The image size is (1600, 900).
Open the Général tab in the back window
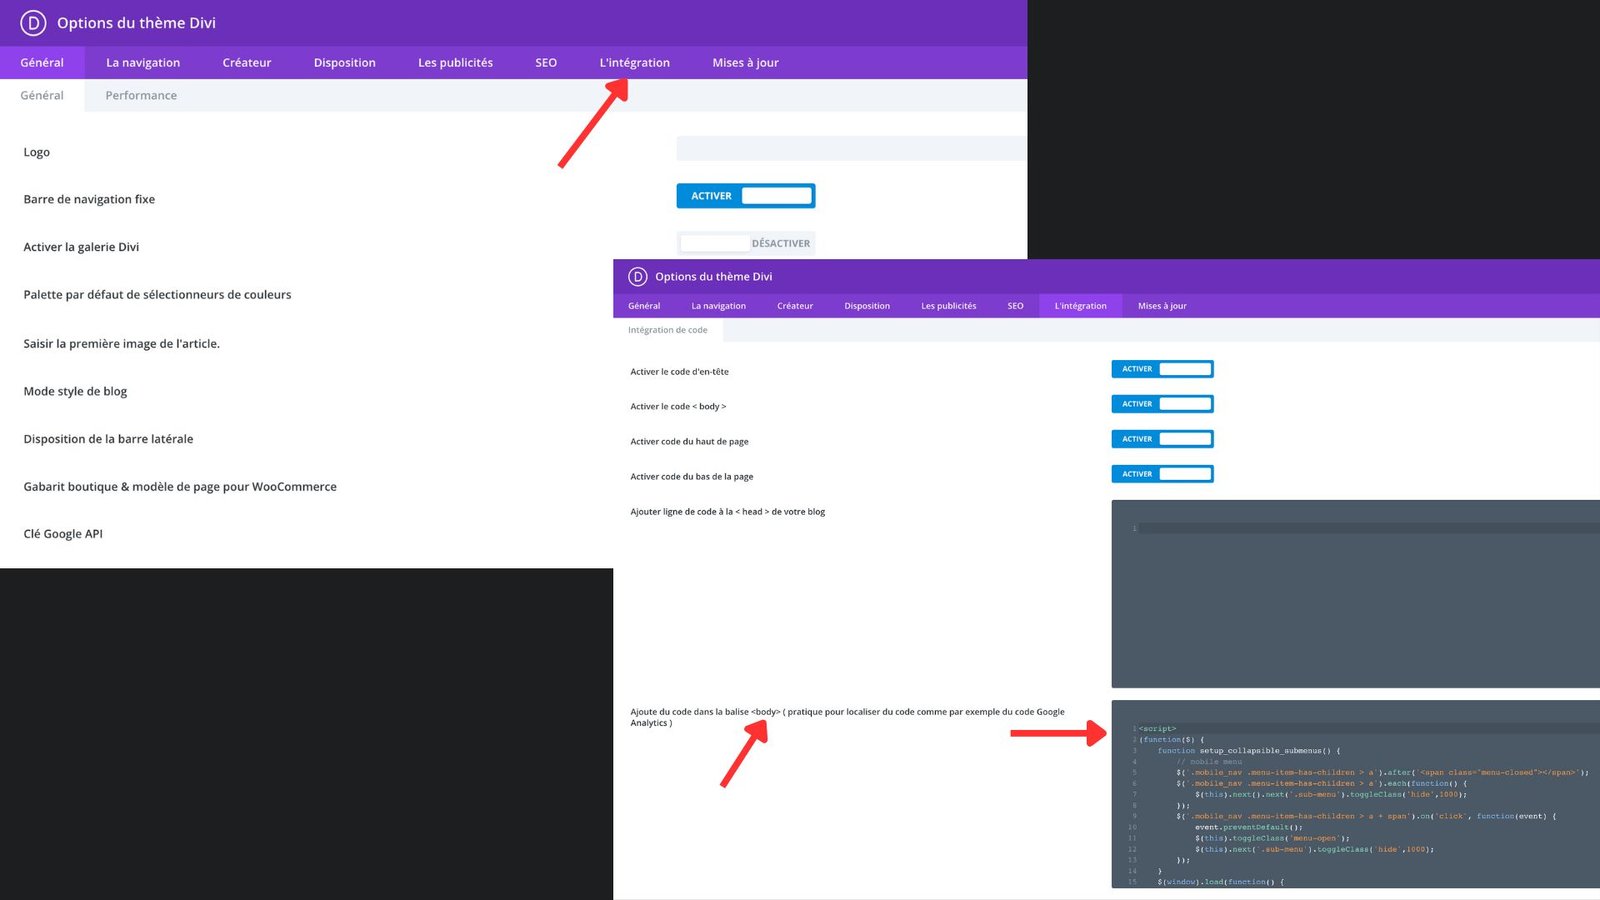click(42, 63)
